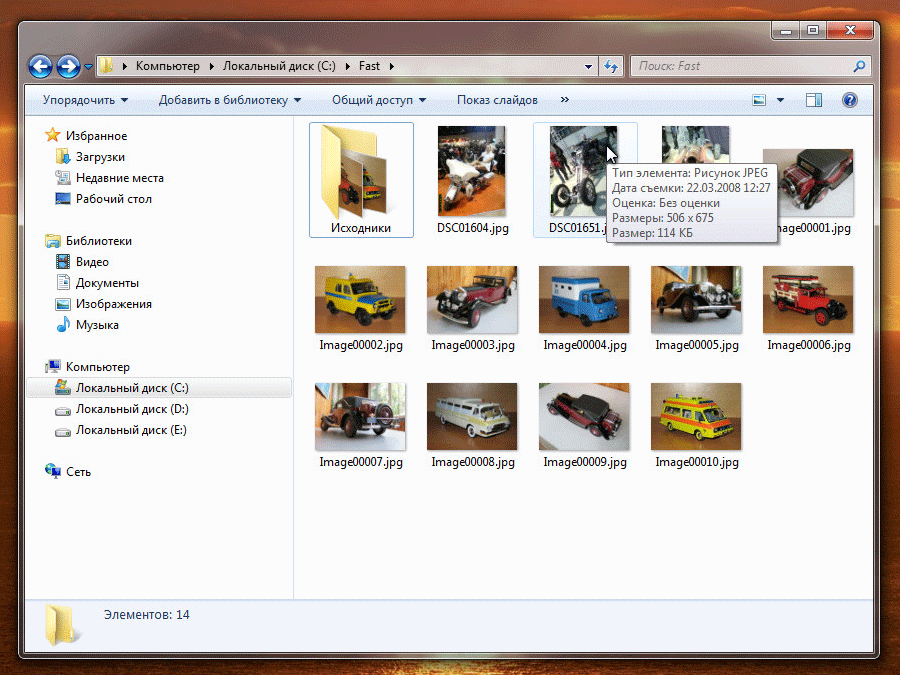Click the Библиотеки folder icon

coord(53,240)
